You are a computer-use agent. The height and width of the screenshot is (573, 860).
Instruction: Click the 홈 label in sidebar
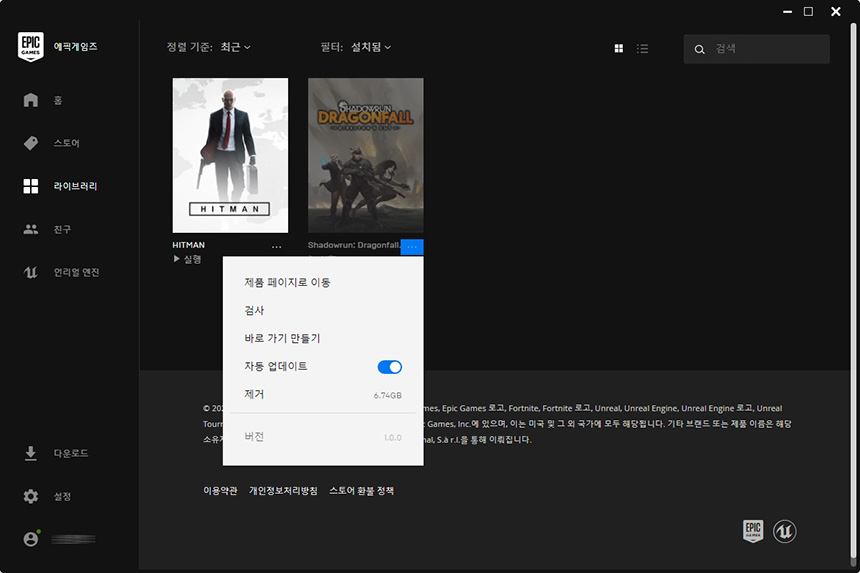[x=58, y=100]
